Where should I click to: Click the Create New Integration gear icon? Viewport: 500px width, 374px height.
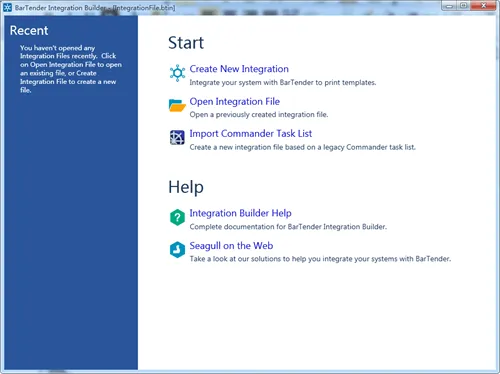click(177, 73)
